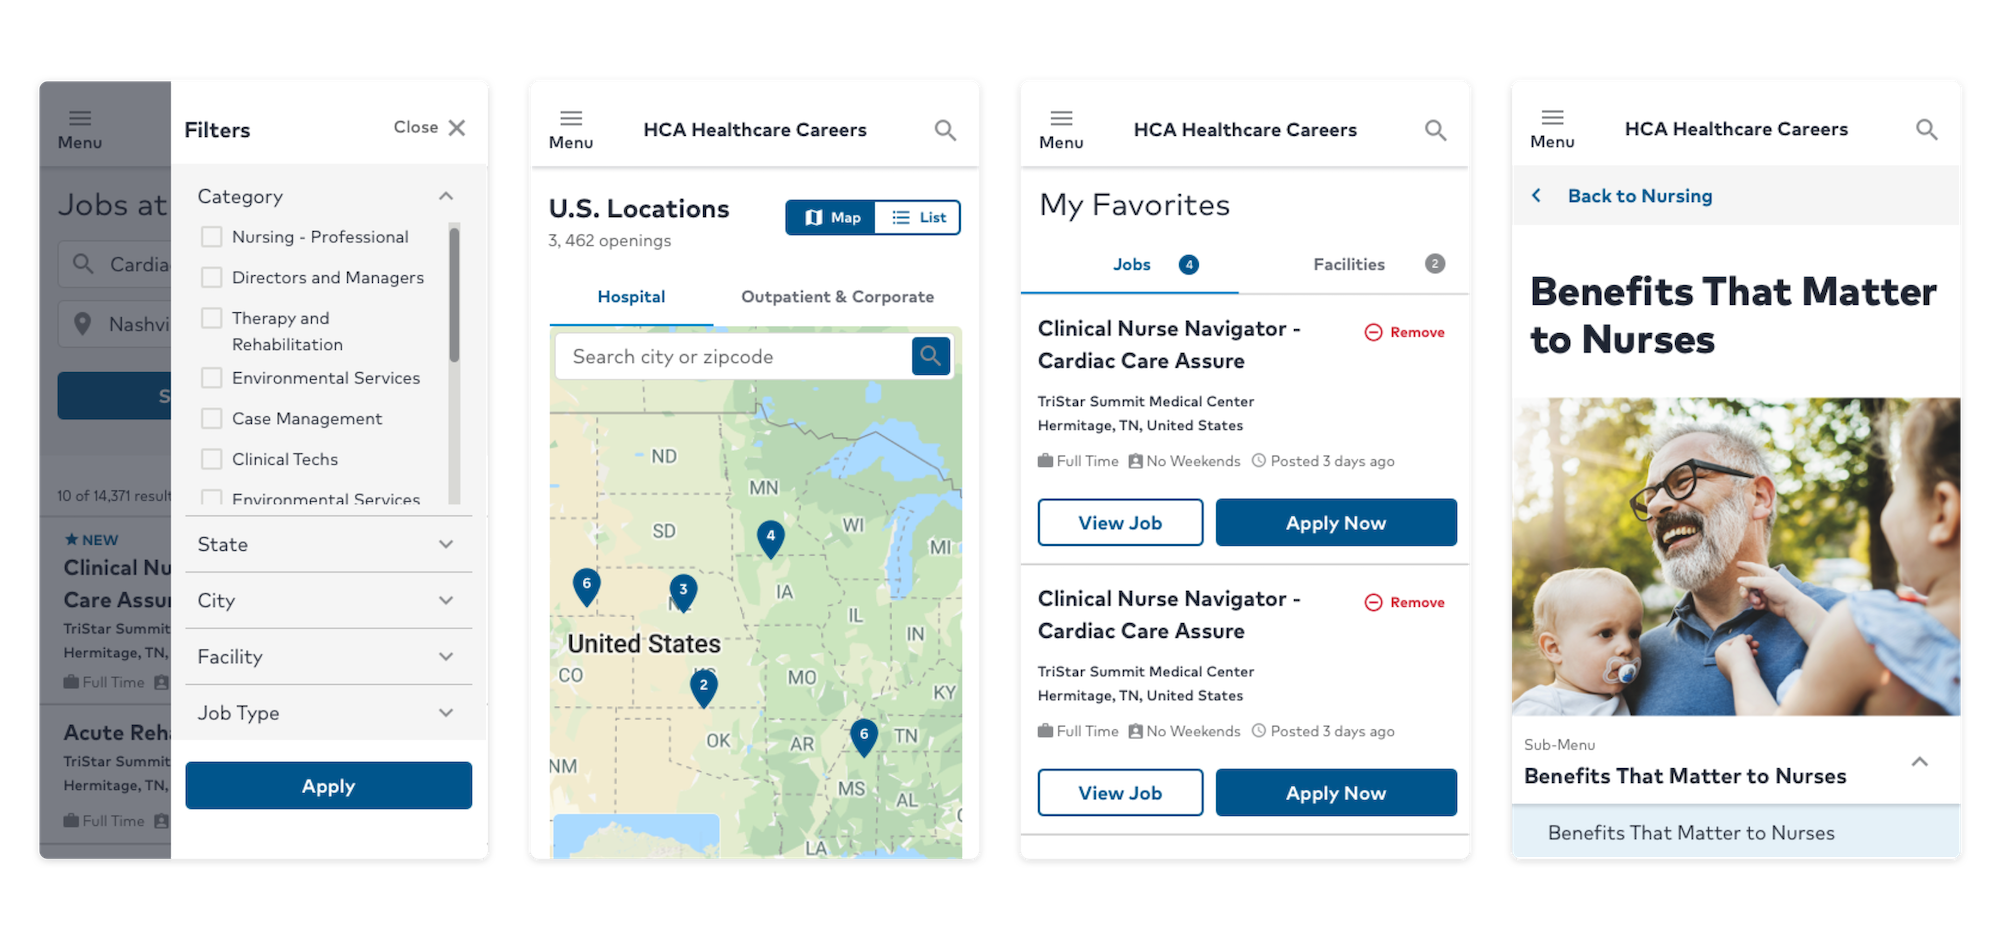The height and width of the screenshot is (941, 2000).
Task: Switch locations view to Map
Action: tap(831, 217)
